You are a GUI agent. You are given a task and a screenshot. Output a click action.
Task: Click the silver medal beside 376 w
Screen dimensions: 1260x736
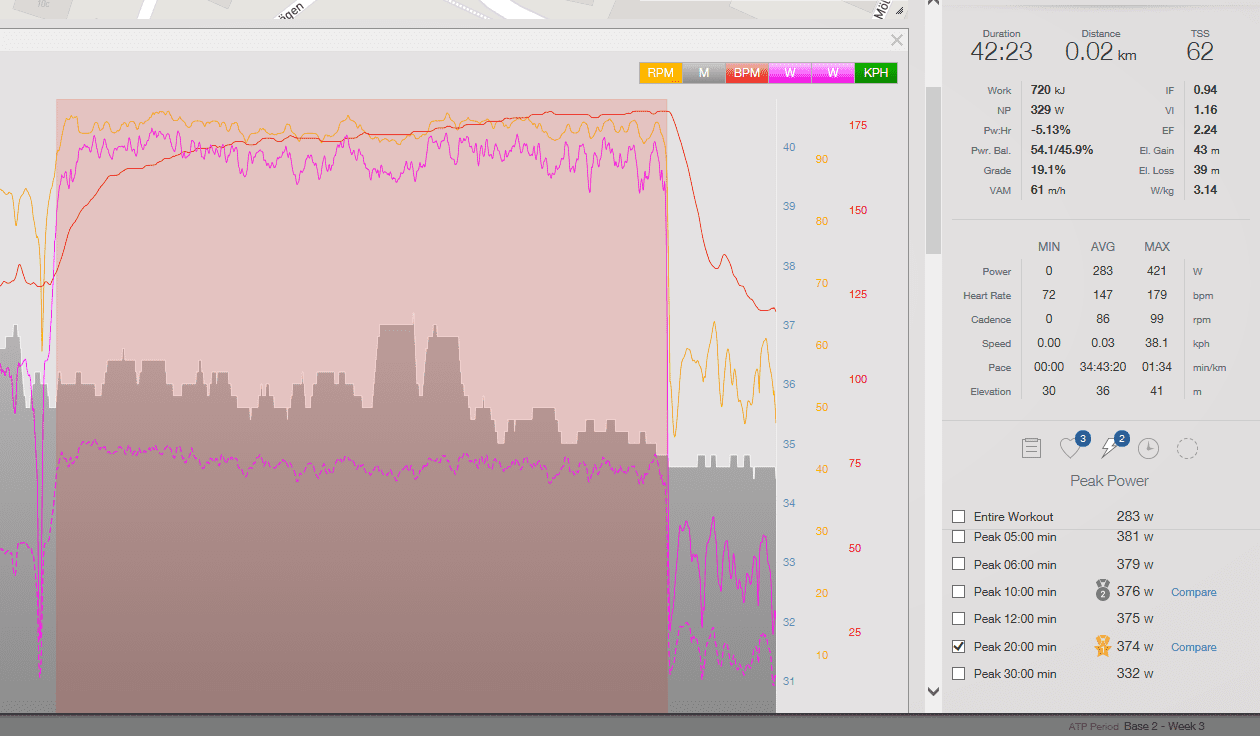[x=1103, y=591]
